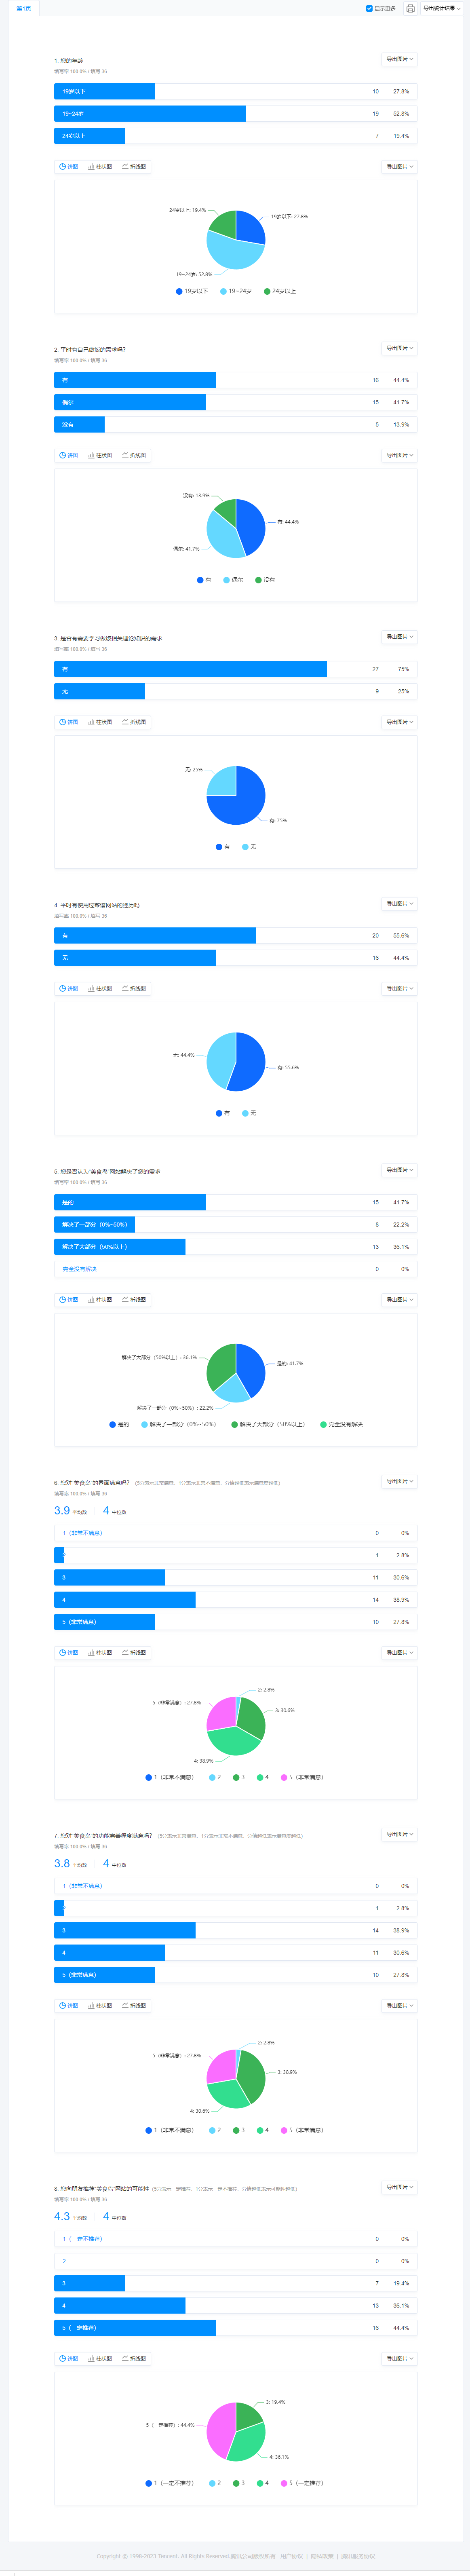
Task: Toggle the 24岁以上 legend entry
Action: click(x=280, y=291)
